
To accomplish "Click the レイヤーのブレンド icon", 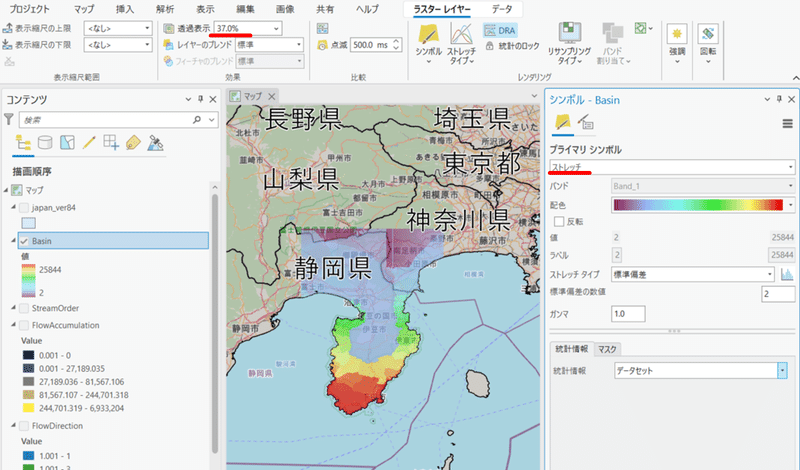I will (168, 45).
